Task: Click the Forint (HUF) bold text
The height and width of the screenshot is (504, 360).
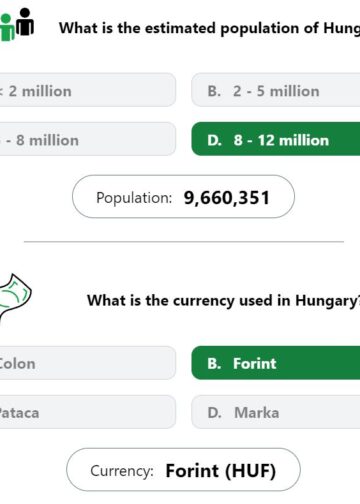Action: pos(221,471)
